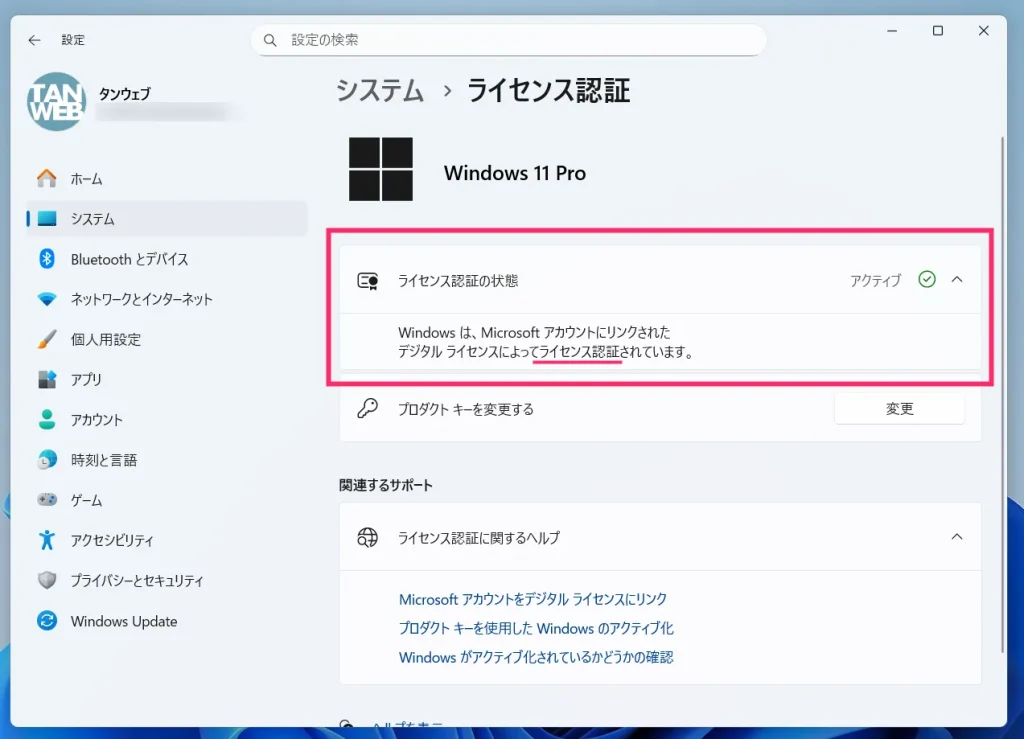Open アプリ settings page

click(167, 379)
